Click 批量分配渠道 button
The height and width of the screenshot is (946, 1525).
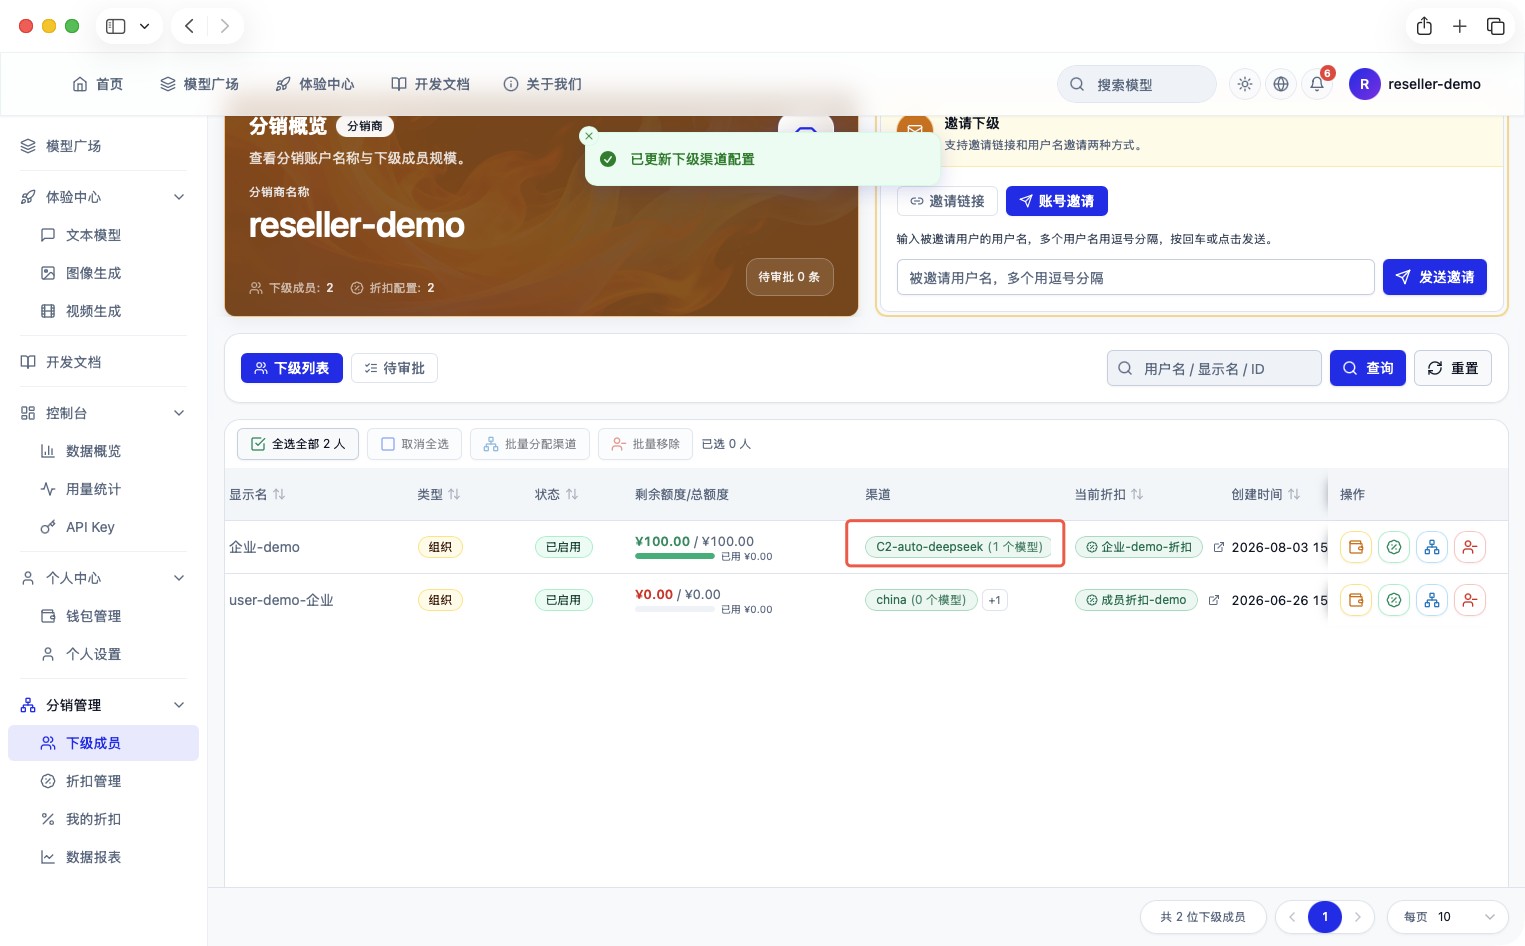[x=530, y=444]
